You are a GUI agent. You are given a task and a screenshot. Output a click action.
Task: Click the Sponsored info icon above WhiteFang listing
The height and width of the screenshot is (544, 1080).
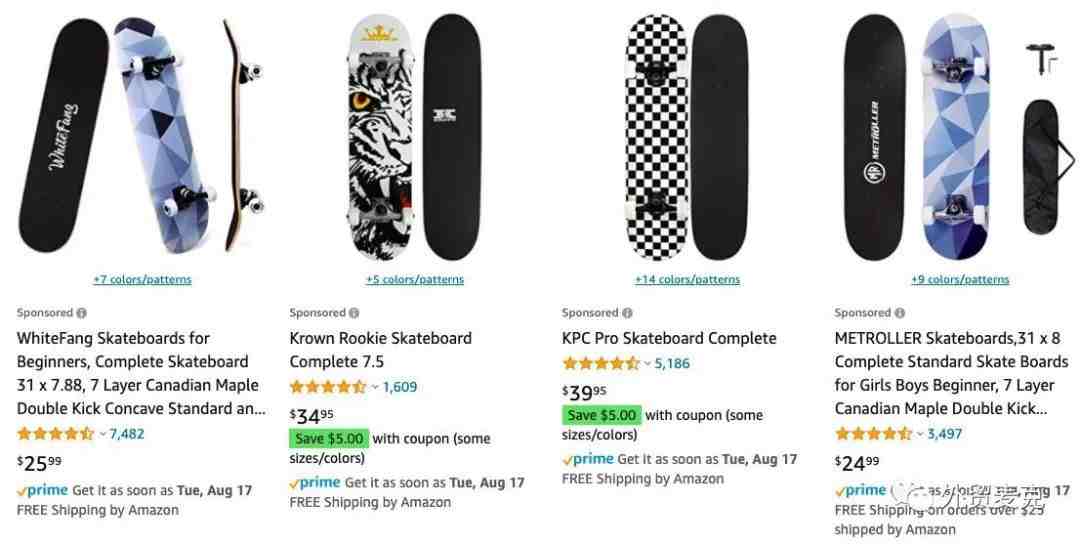[81, 313]
